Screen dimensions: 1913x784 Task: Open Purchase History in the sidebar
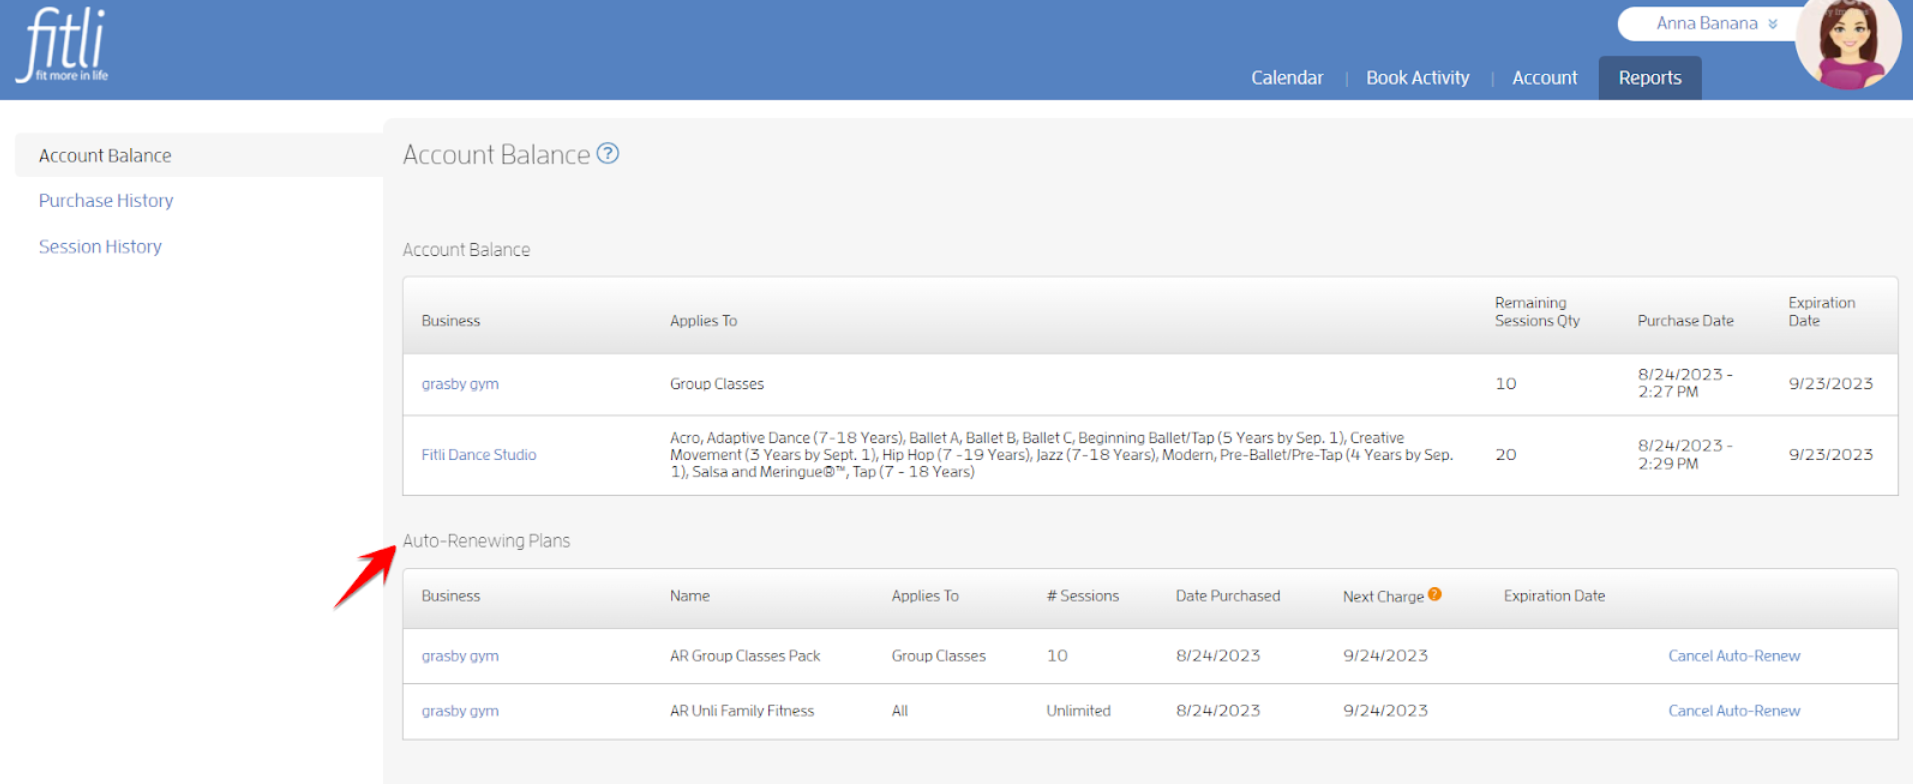click(106, 201)
